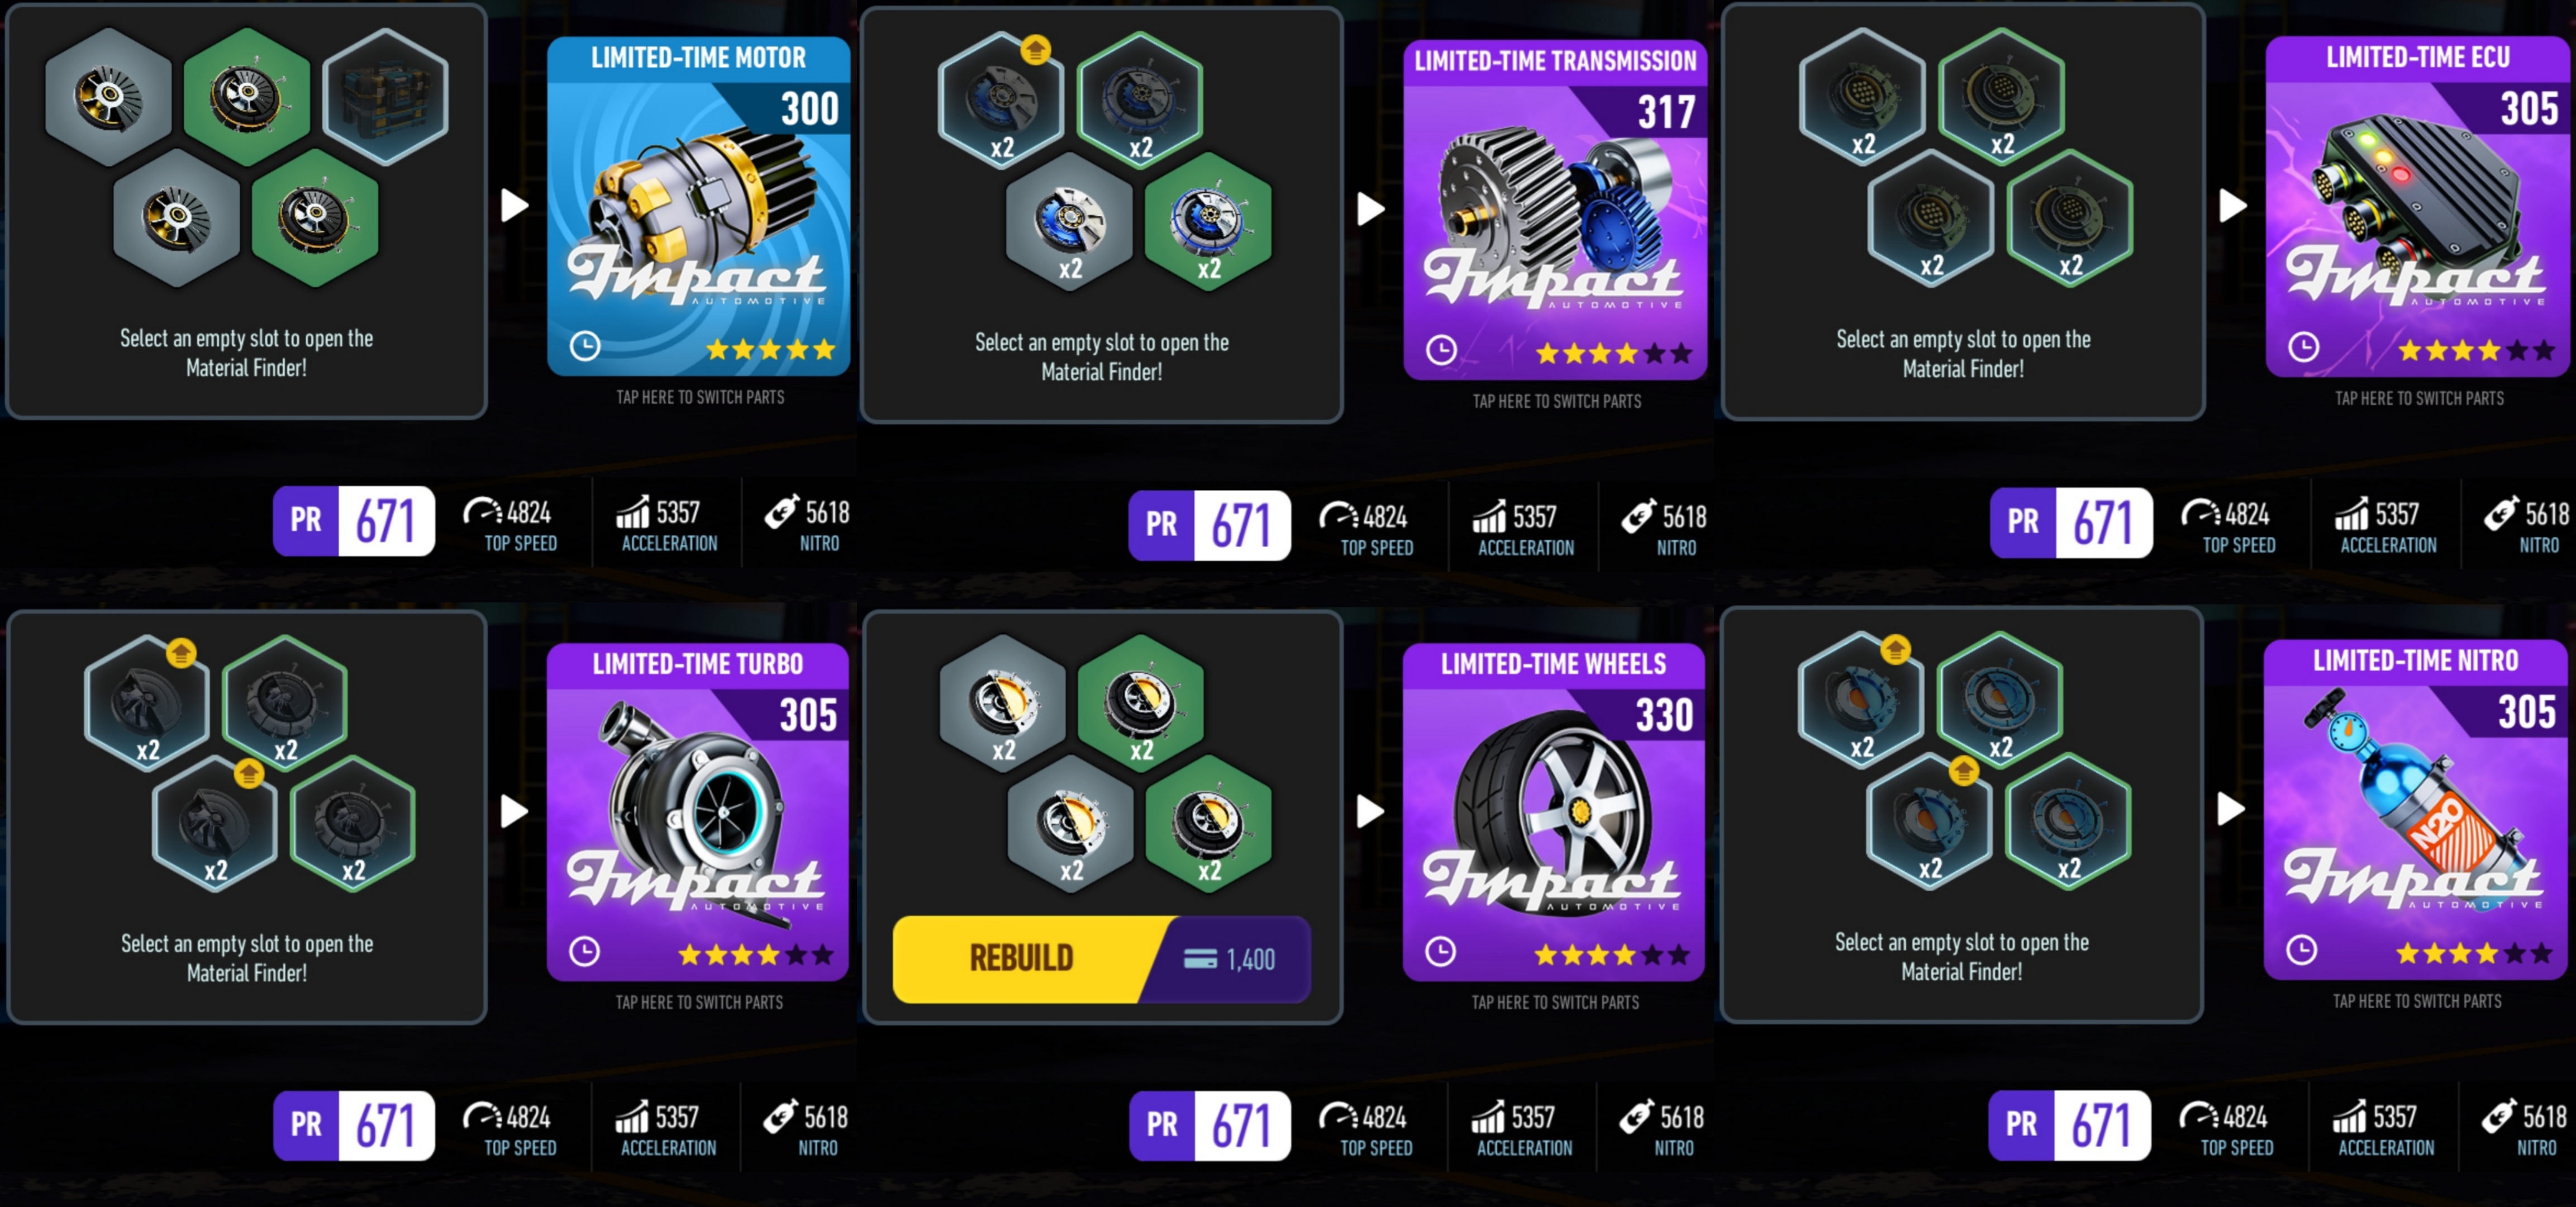Click 'Tap here to switch parts' under Nitro

pyautogui.click(x=2417, y=1001)
